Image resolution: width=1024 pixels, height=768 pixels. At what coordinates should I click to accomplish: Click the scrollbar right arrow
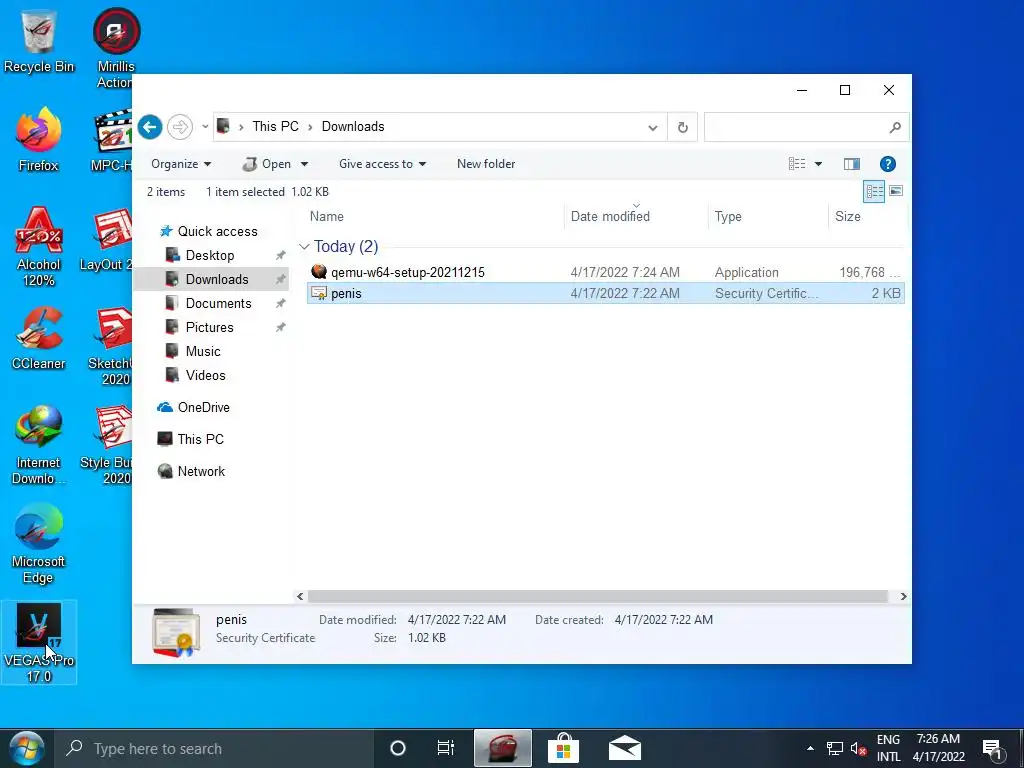[903, 596]
